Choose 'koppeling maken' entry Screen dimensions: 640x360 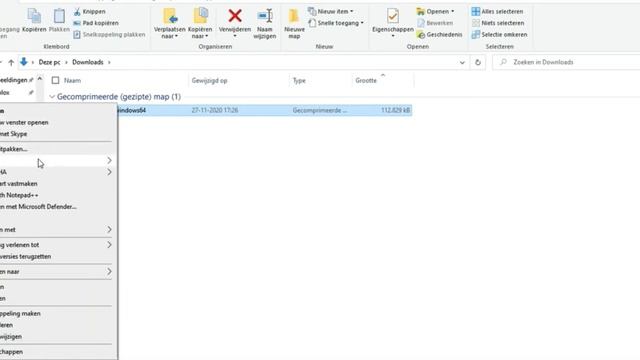(x=20, y=313)
